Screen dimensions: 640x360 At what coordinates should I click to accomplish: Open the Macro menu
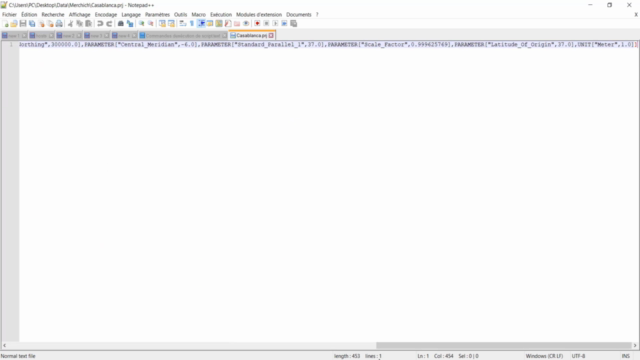[x=198, y=15]
